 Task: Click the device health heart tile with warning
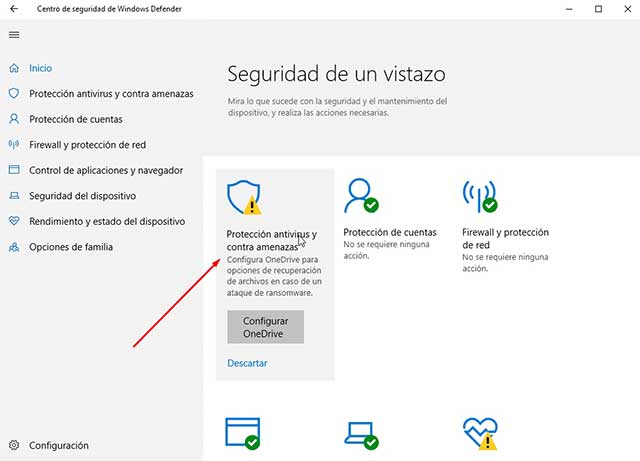[480, 434]
